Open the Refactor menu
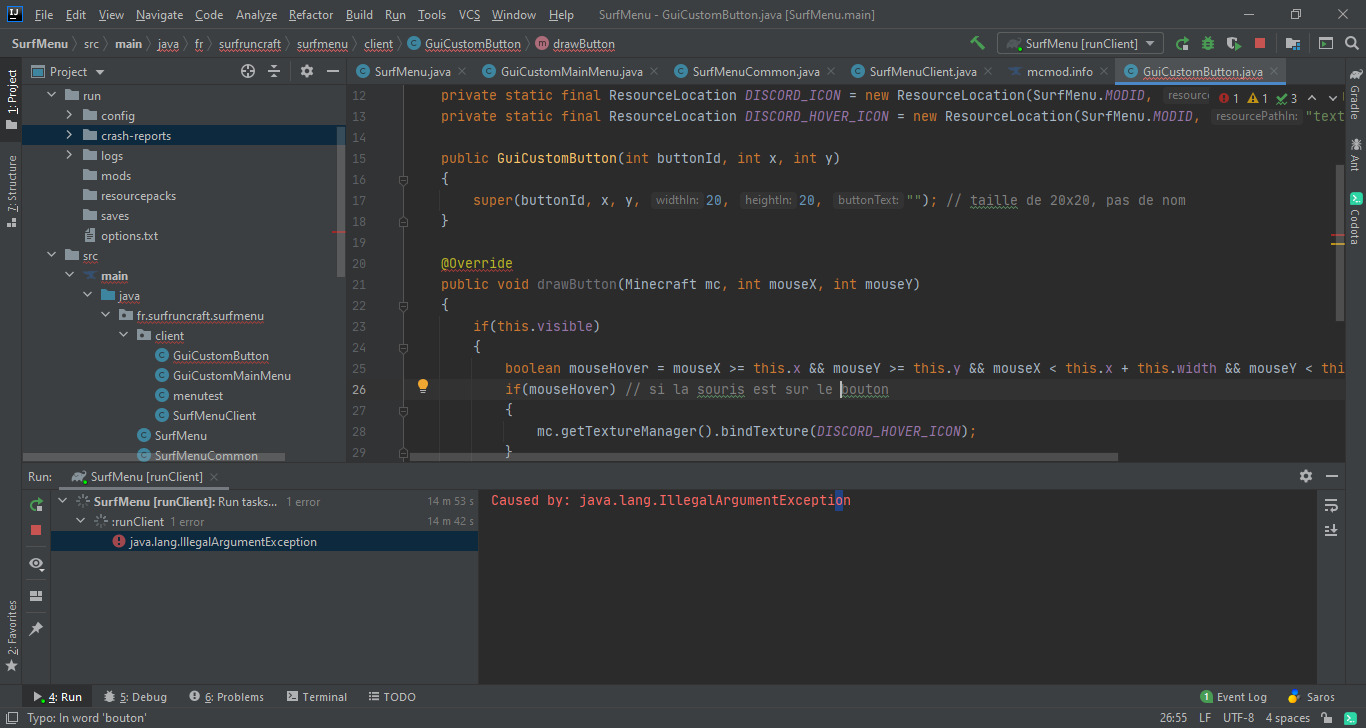The image size is (1366, 728). point(311,15)
